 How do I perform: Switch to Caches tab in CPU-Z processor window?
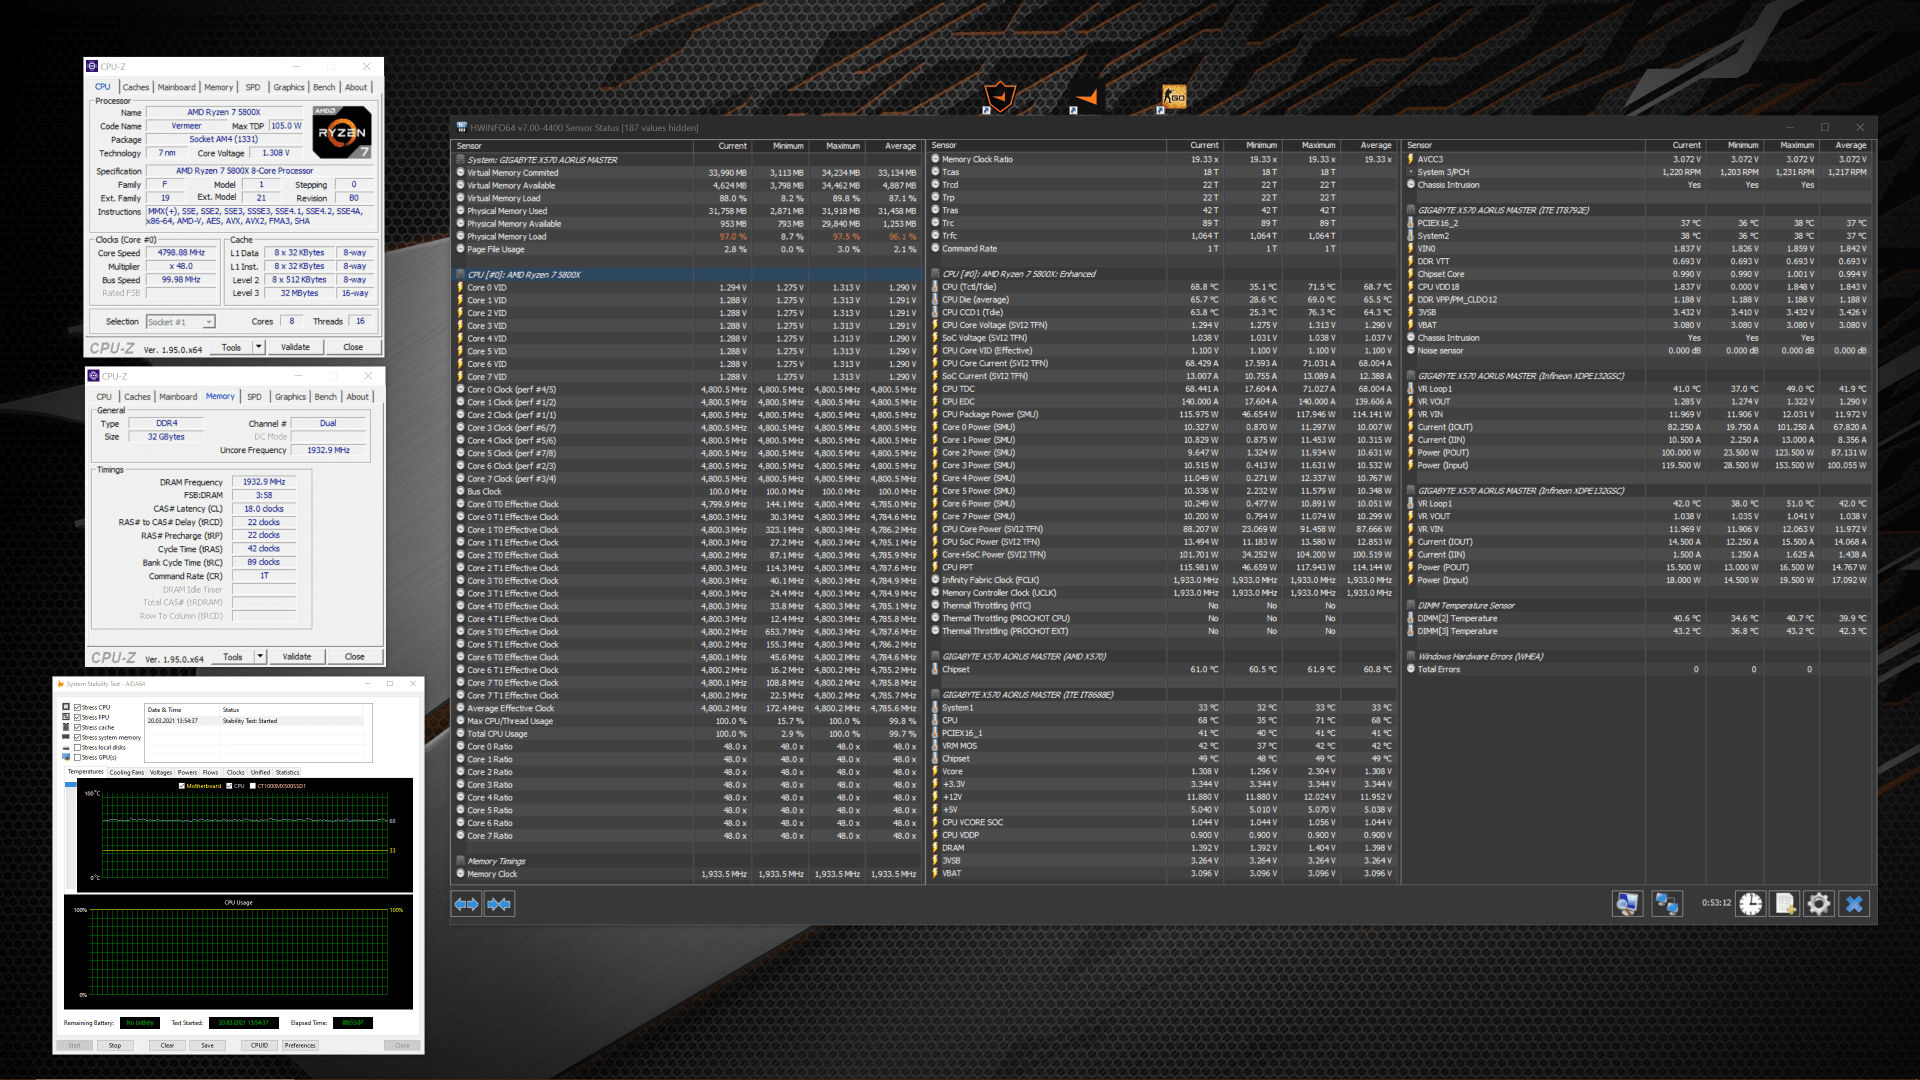(x=136, y=87)
